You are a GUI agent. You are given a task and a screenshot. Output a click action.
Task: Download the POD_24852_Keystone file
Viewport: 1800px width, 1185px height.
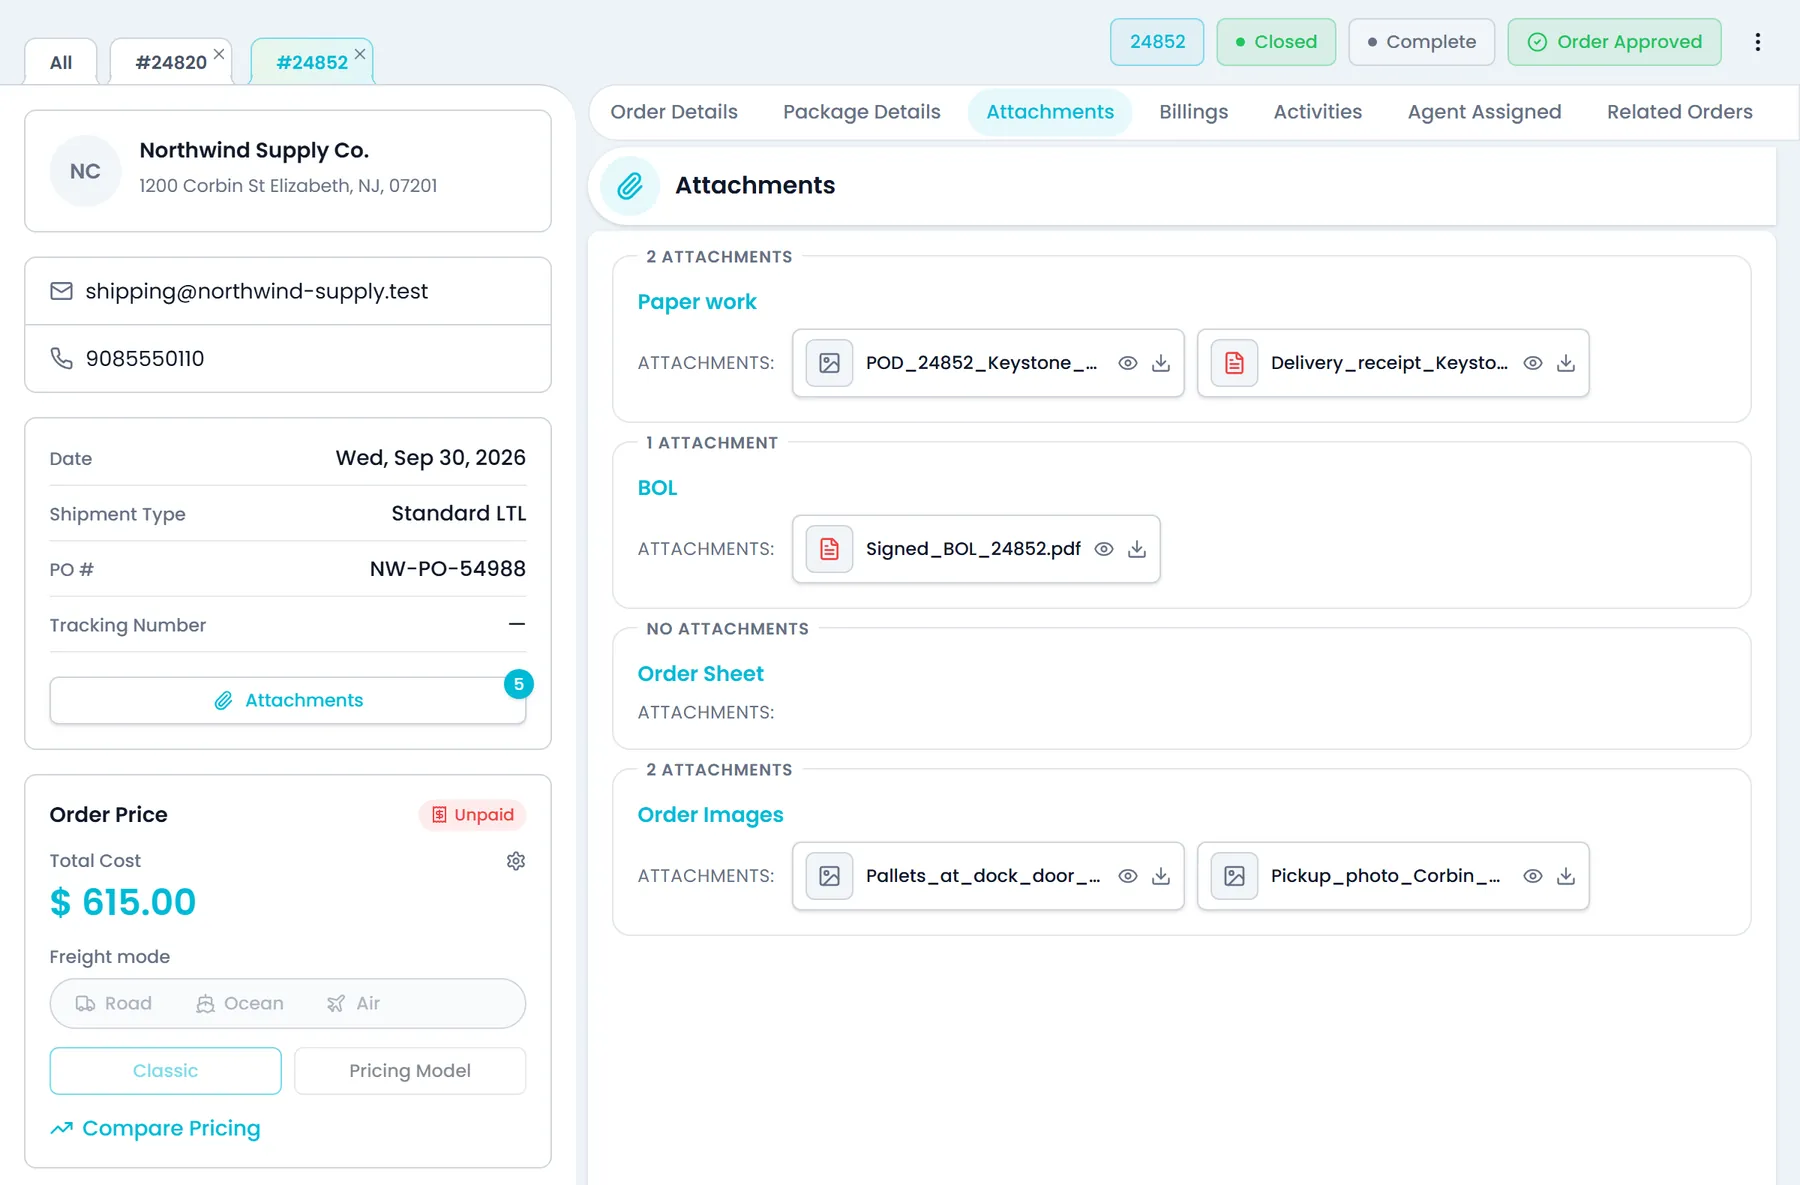pos(1161,363)
